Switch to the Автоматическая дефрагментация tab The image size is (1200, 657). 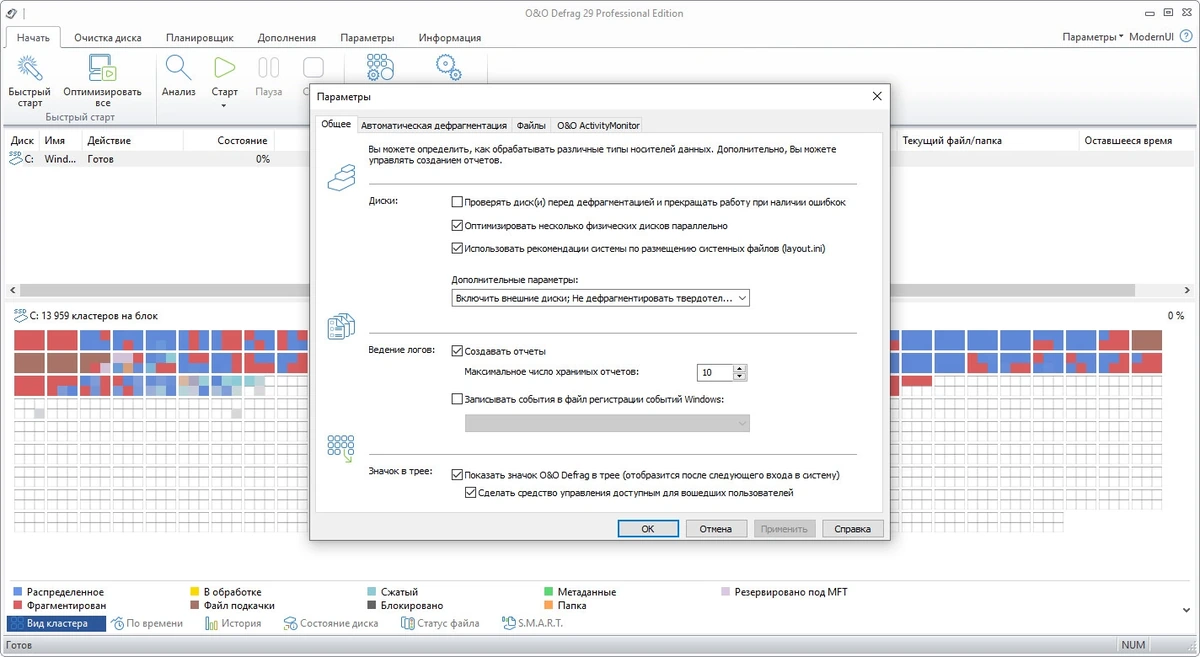(434, 126)
